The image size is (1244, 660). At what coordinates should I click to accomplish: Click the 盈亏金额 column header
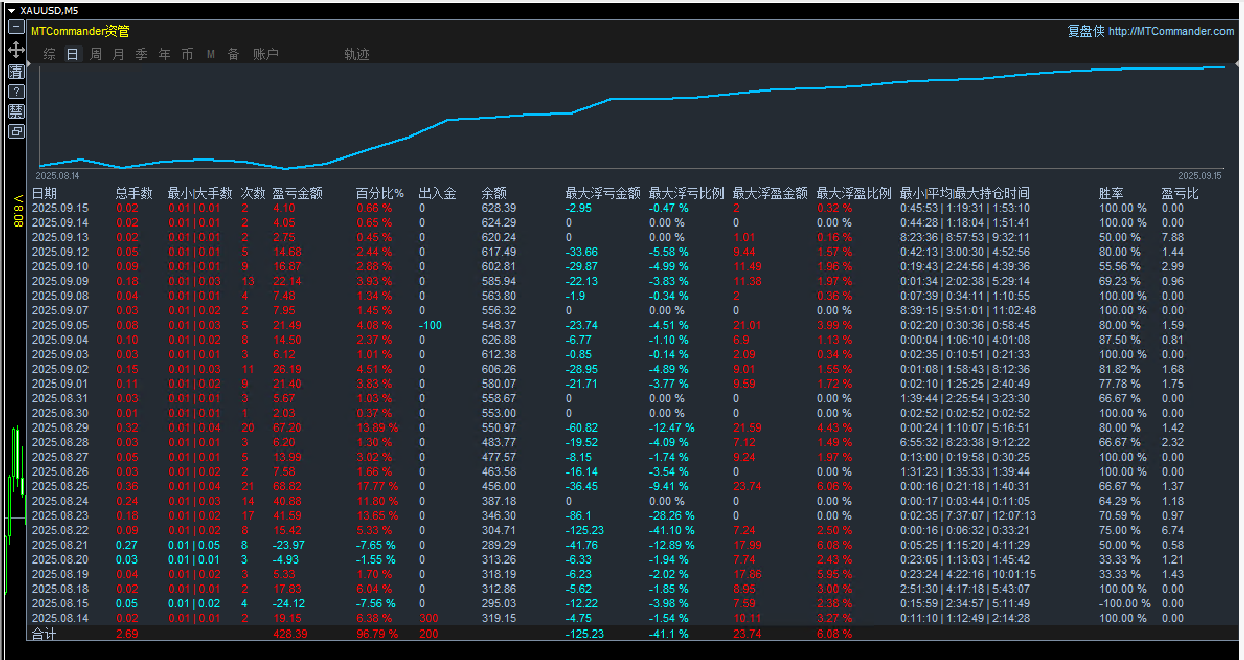point(298,193)
